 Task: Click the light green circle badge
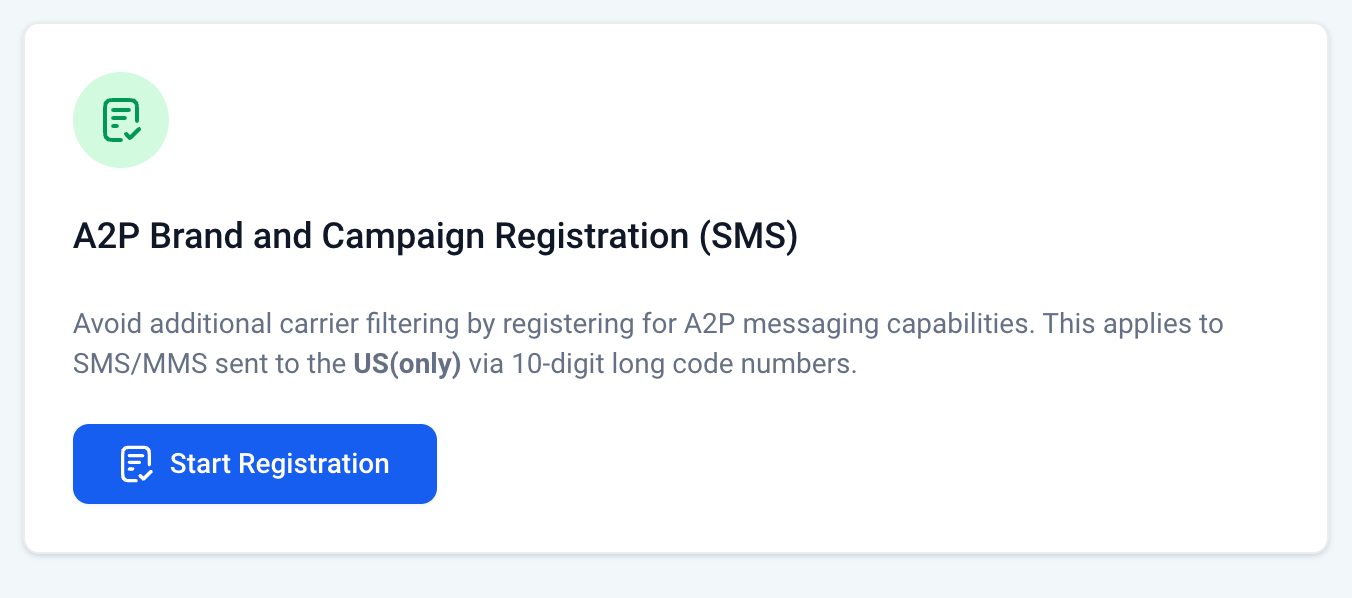tap(121, 120)
